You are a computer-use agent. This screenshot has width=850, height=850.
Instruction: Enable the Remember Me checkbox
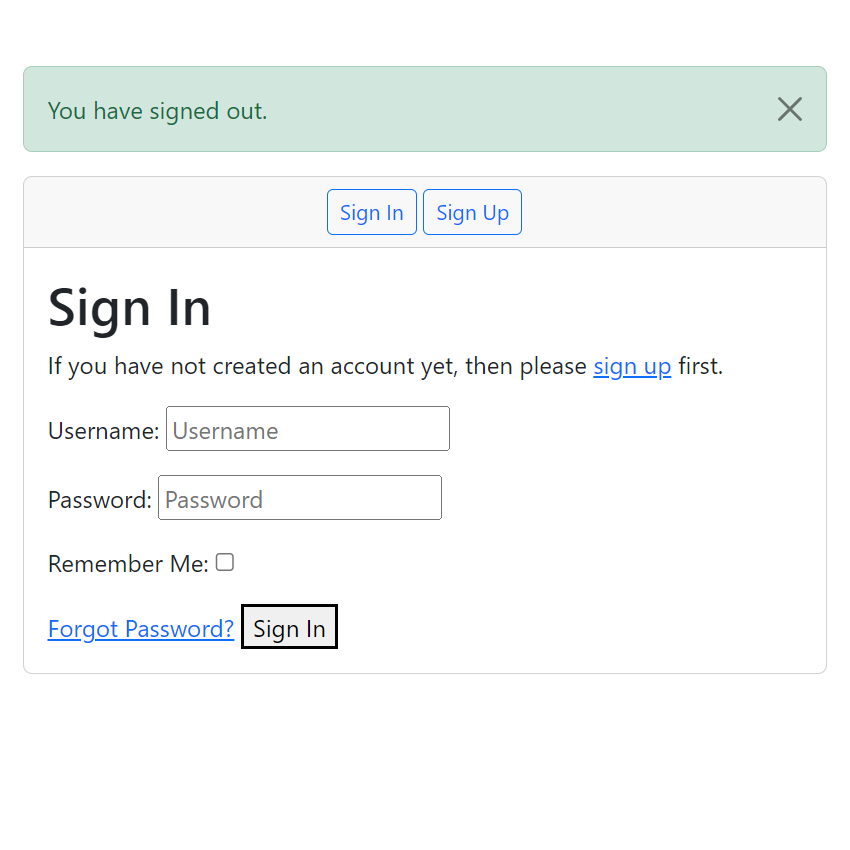(x=225, y=563)
